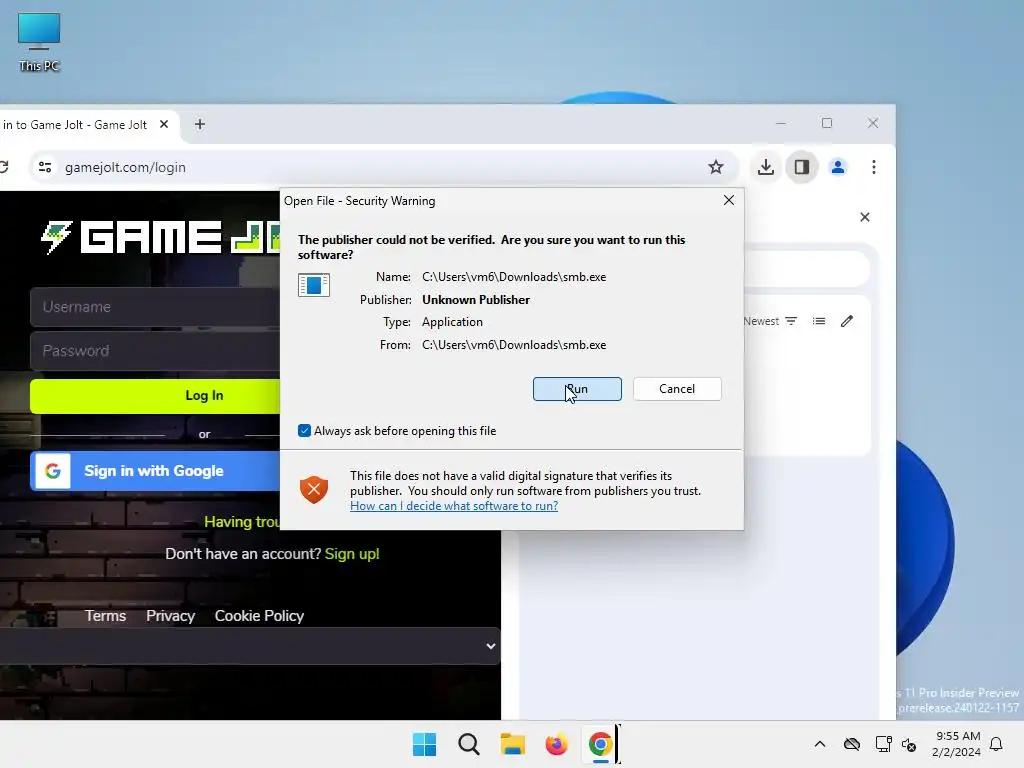Click the site information icon beside URL

(45, 167)
